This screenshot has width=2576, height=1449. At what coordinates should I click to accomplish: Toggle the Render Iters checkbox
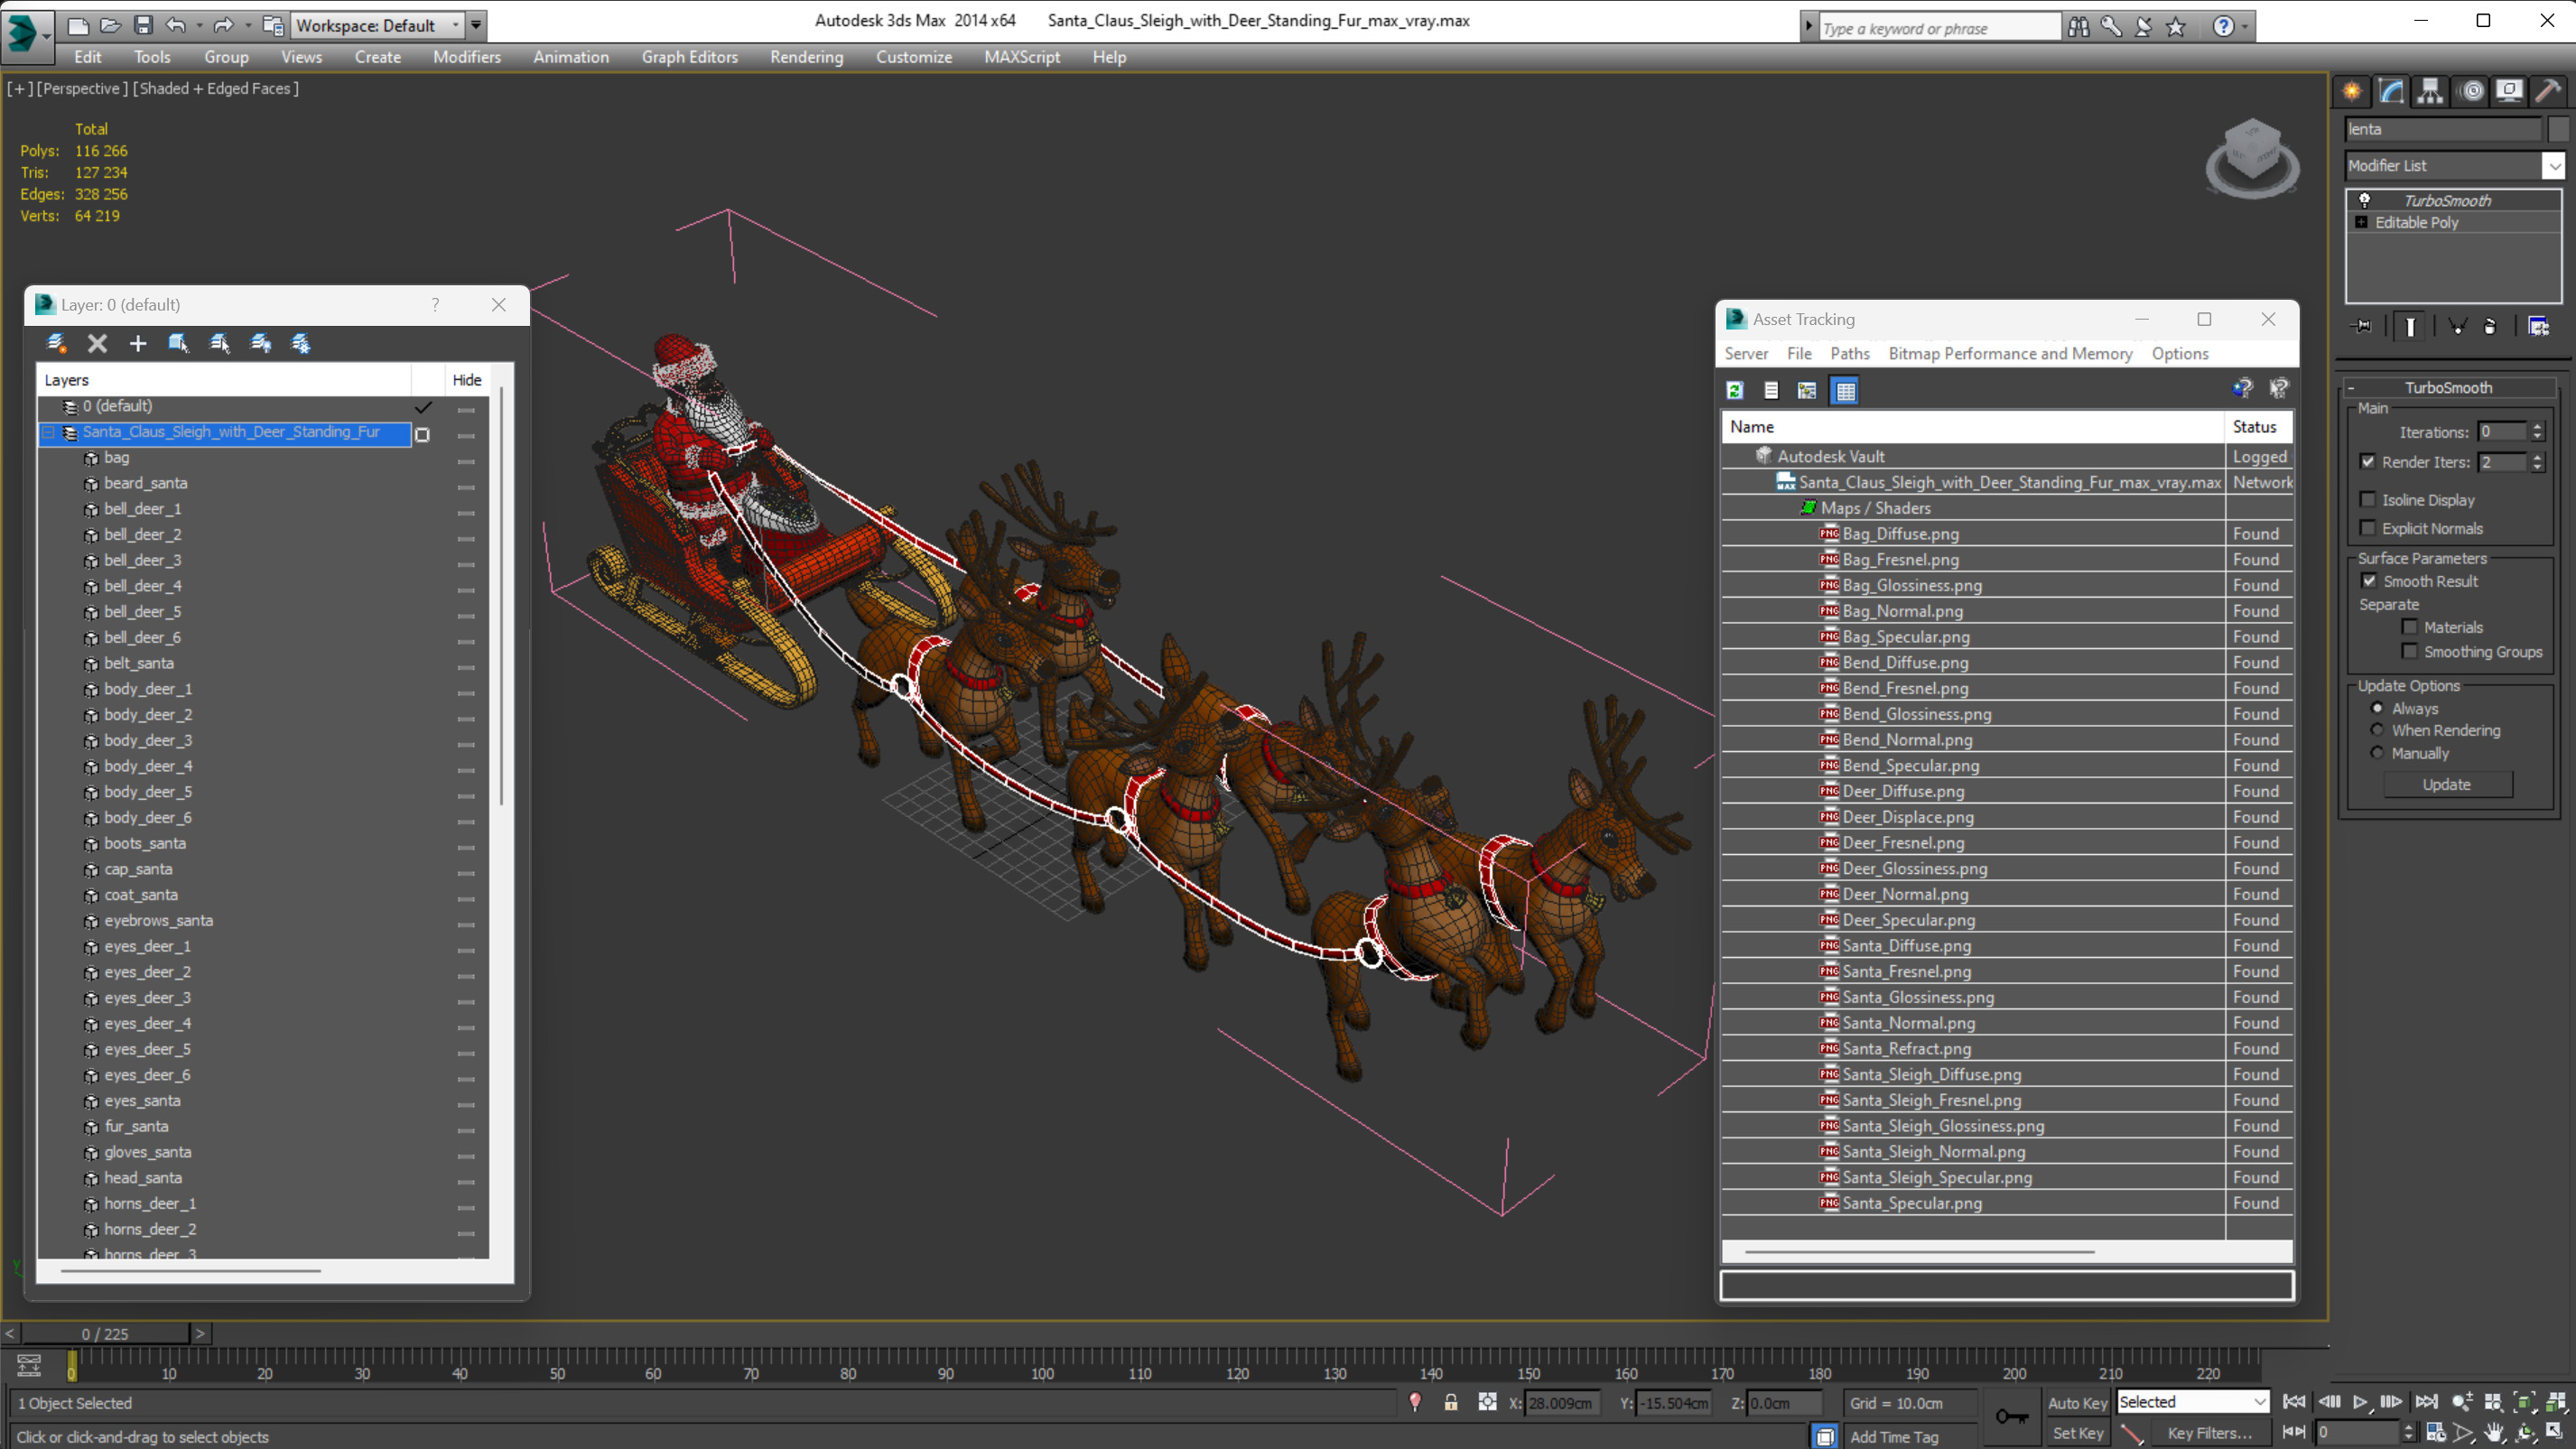point(2367,461)
